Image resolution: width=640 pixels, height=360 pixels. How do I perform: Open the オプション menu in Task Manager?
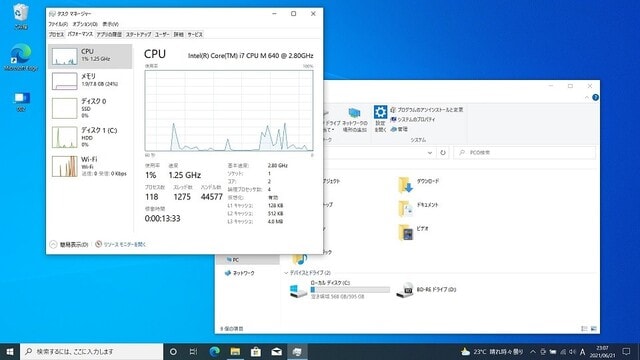tap(85, 24)
